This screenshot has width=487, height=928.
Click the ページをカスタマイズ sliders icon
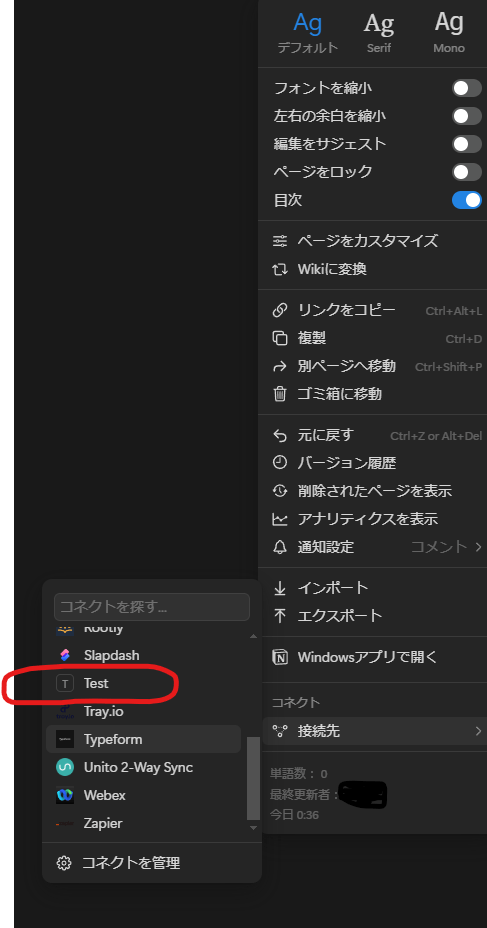[x=280, y=241]
